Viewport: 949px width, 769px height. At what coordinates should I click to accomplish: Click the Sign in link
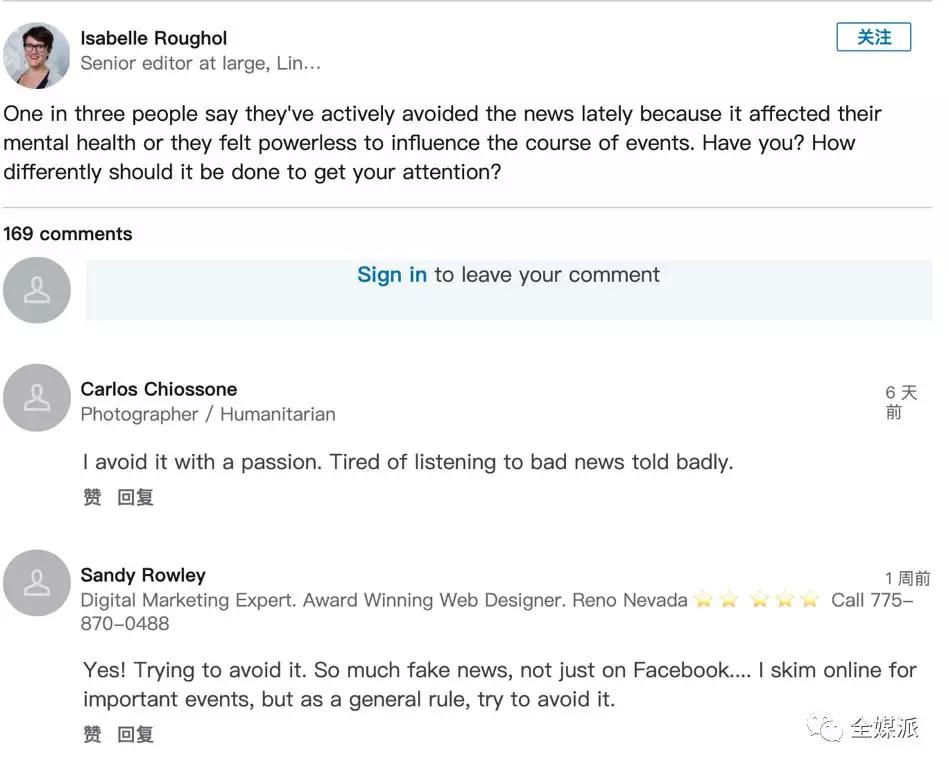click(392, 275)
